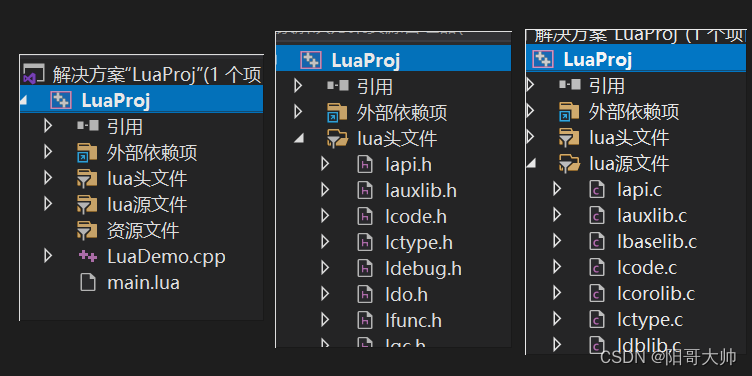
Task: Expand the LuaDemo.cpp node
Action: [47, 256]
